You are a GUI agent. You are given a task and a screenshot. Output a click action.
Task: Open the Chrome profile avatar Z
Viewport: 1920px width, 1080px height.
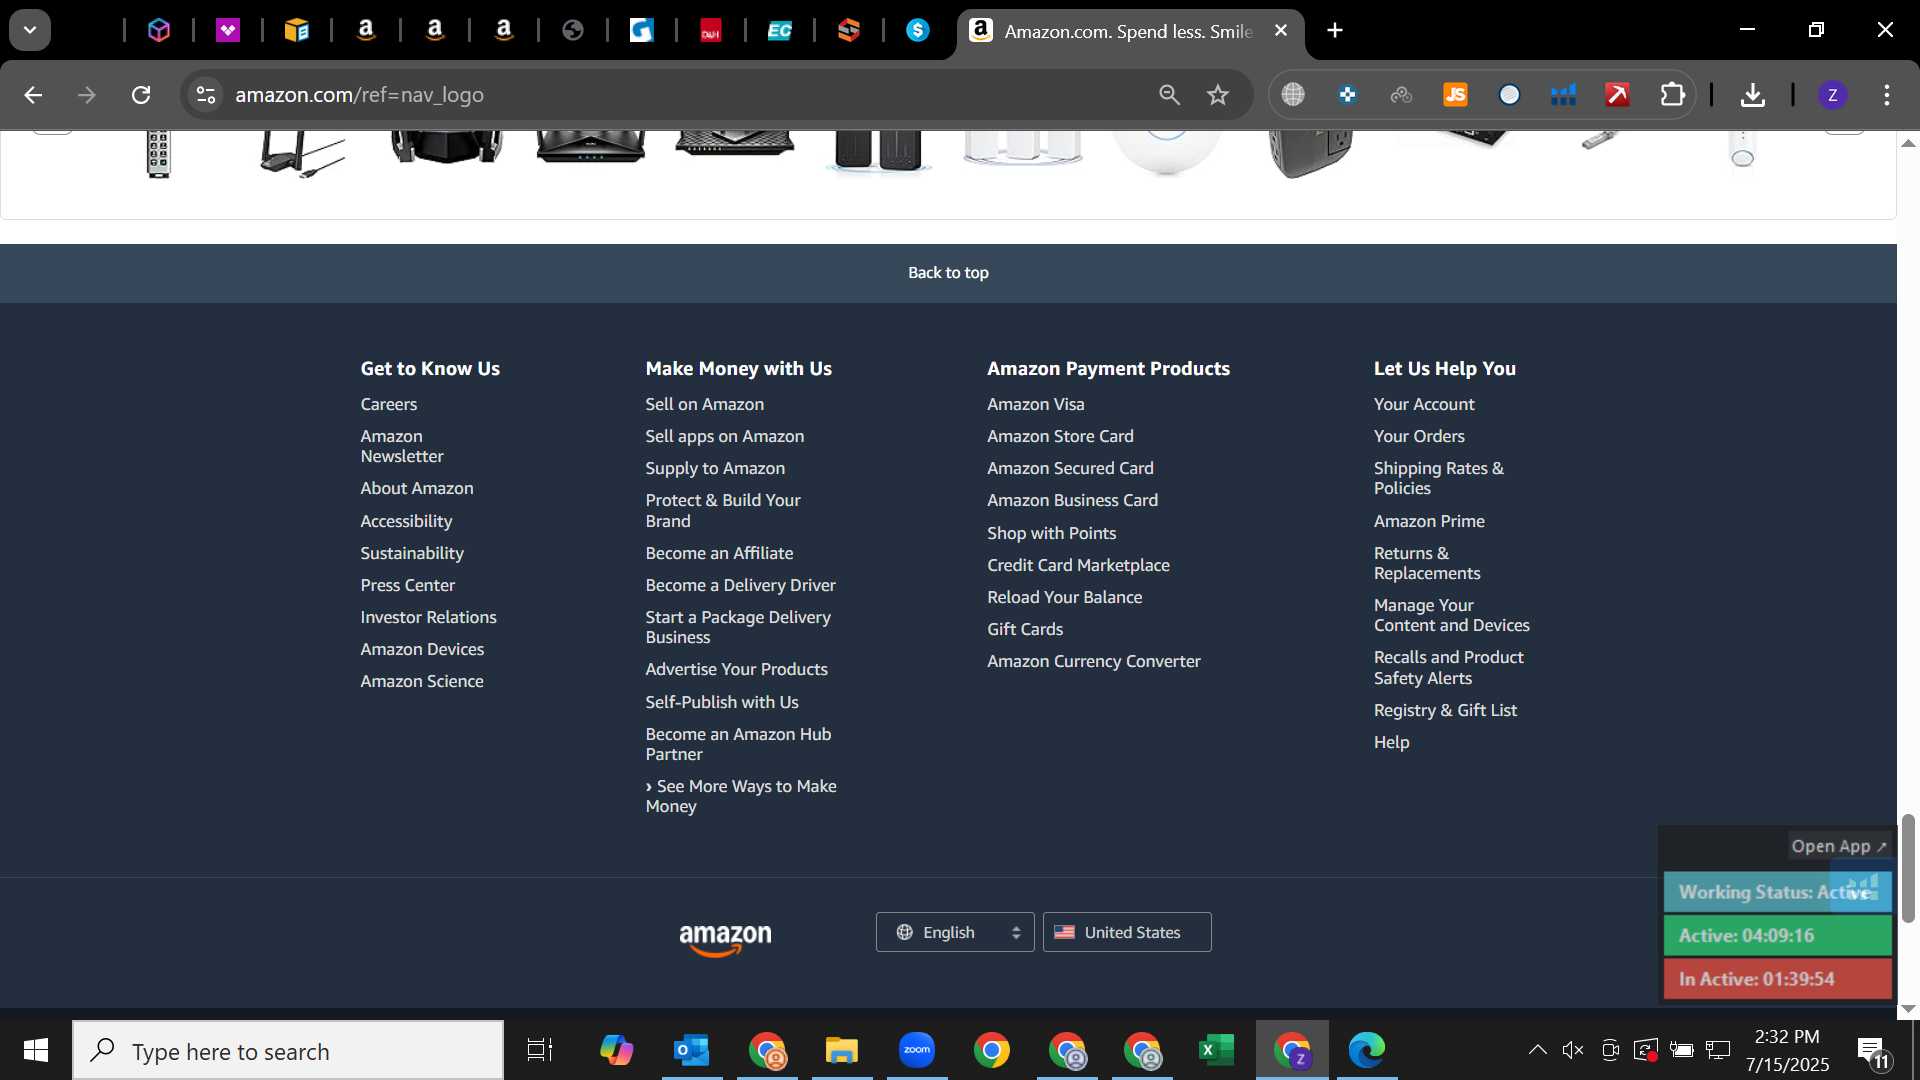(1832, 95)
